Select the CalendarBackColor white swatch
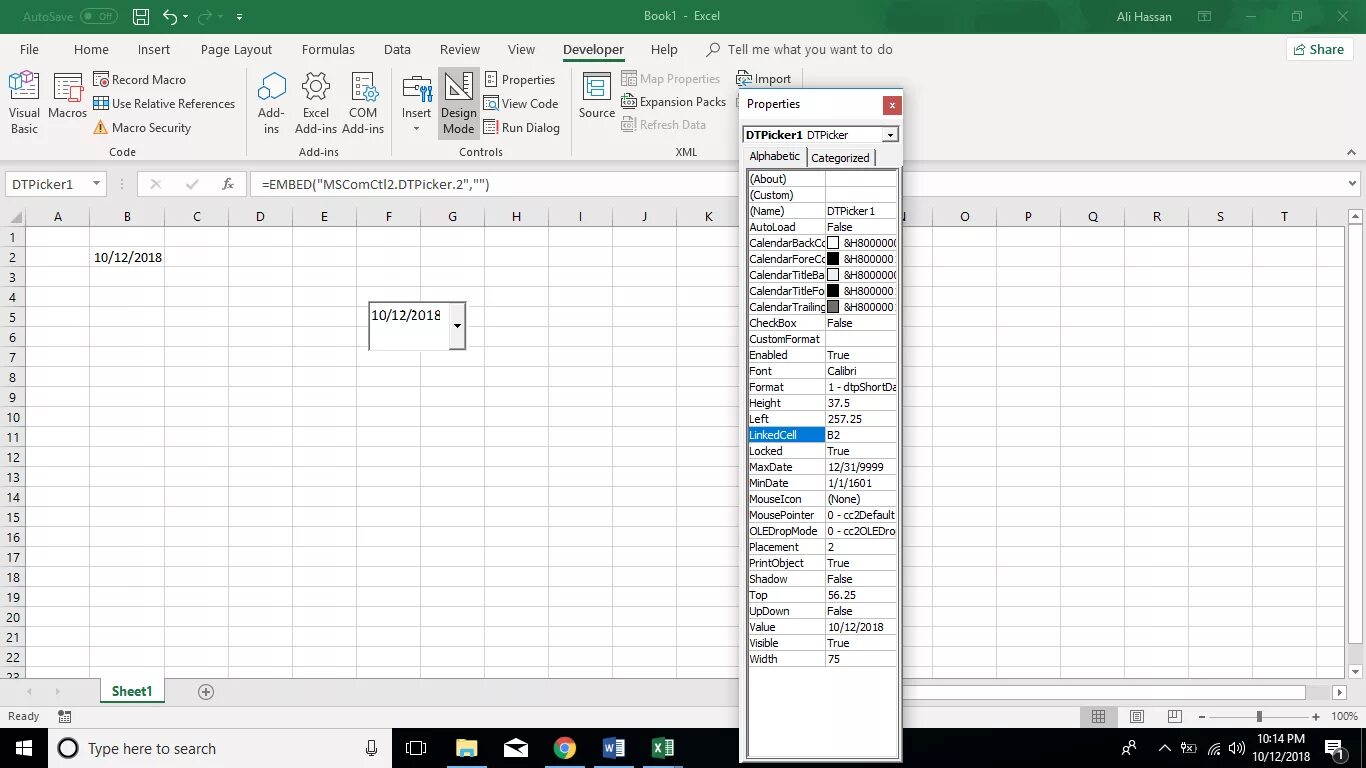1366x768 pixels. click(833, 243)
